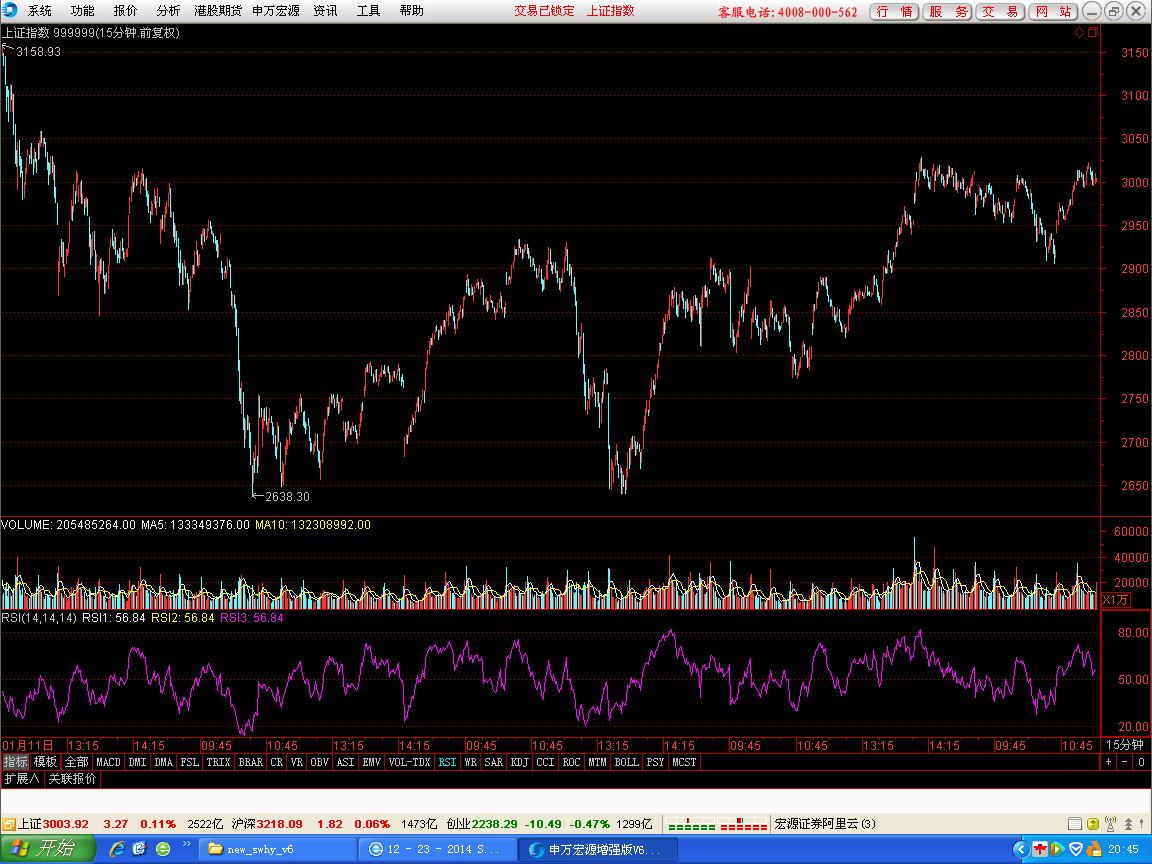
Task: Click the red overlapping-squares icon above chart
Action: 1093,32
